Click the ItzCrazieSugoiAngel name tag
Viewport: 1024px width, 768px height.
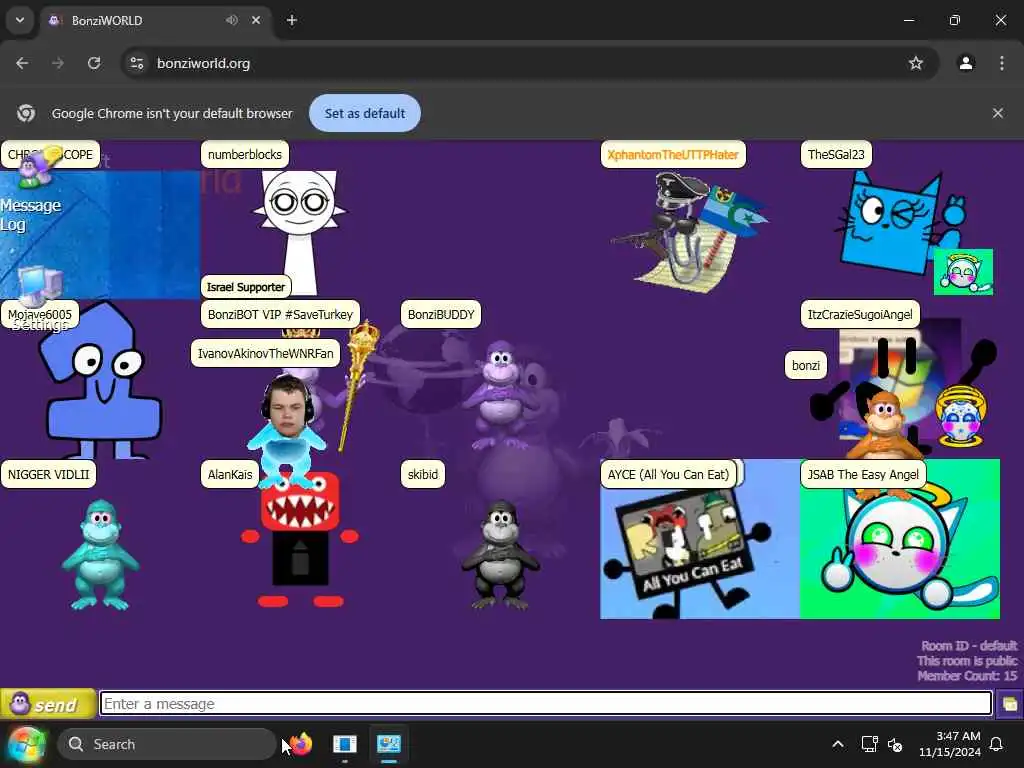pos(860,314)
